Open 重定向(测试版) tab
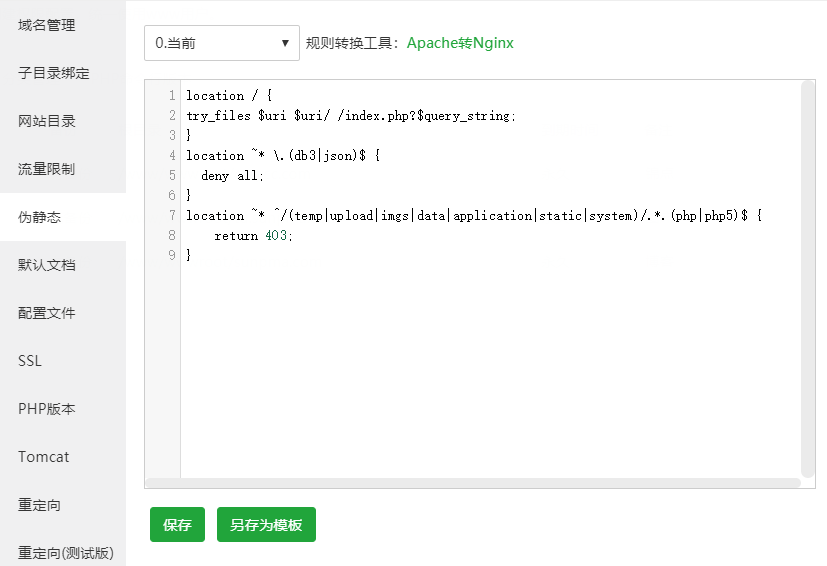827x566 pixels. coord(66,553)
